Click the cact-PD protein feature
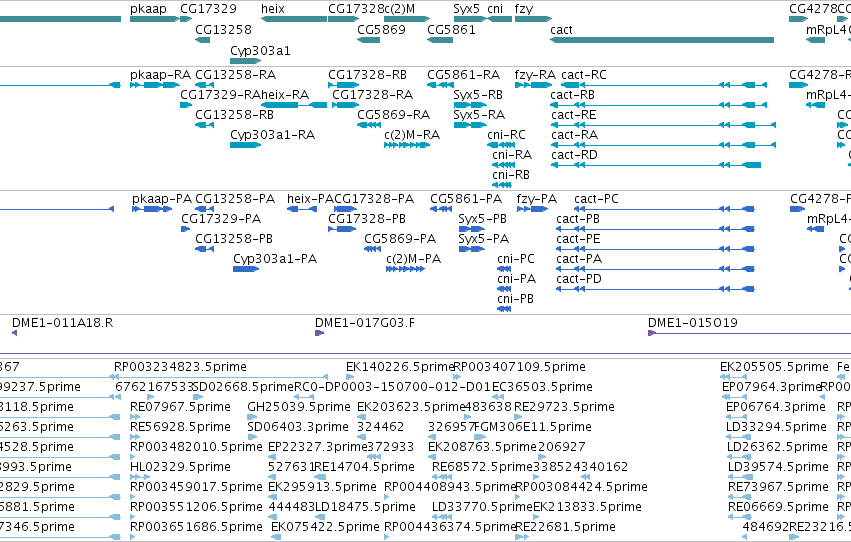This screenshot has height=542, width=851. pos(656,290)
